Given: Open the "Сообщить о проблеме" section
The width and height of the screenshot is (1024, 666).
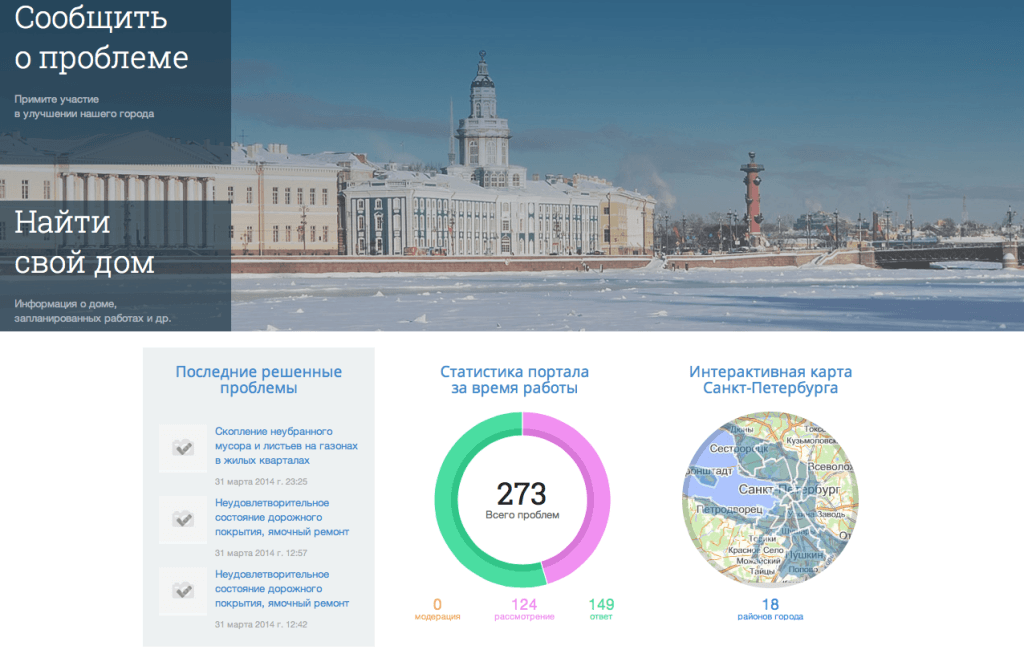Looking at the screenshot, I should pyautogui.click(x=101, y=38).
